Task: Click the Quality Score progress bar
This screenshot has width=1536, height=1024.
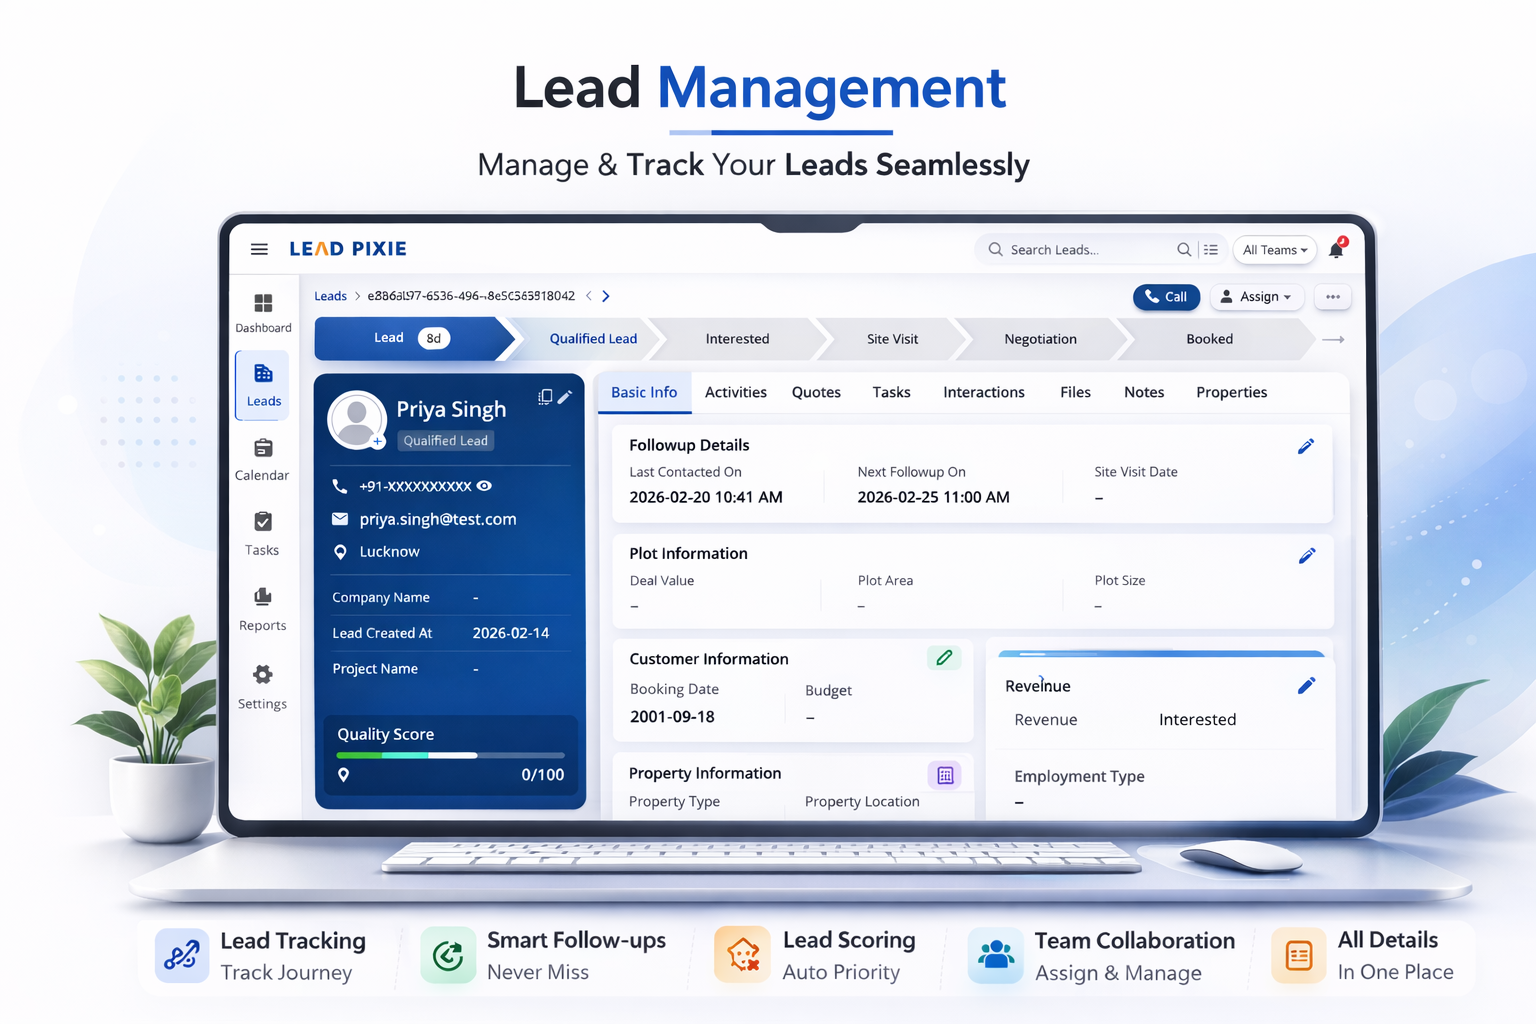Action: coord(451,755)
